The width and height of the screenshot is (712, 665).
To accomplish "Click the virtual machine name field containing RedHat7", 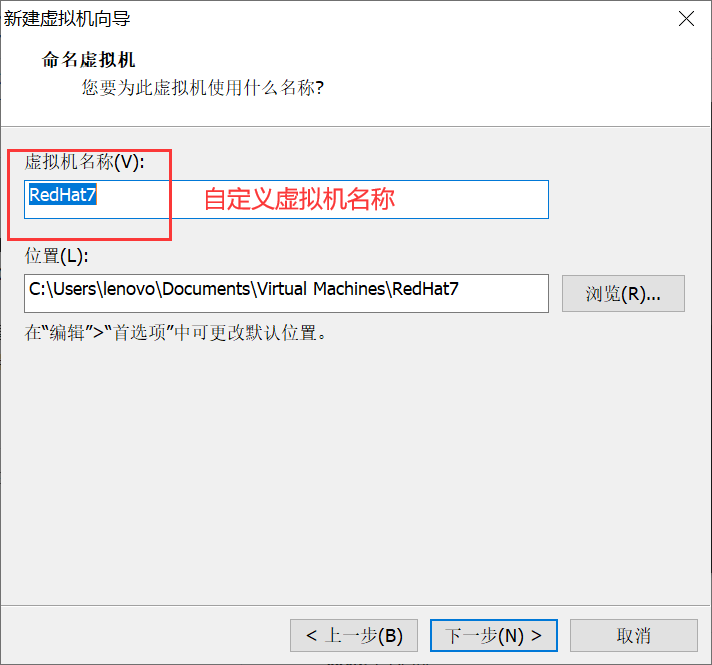I will point(286,199).
